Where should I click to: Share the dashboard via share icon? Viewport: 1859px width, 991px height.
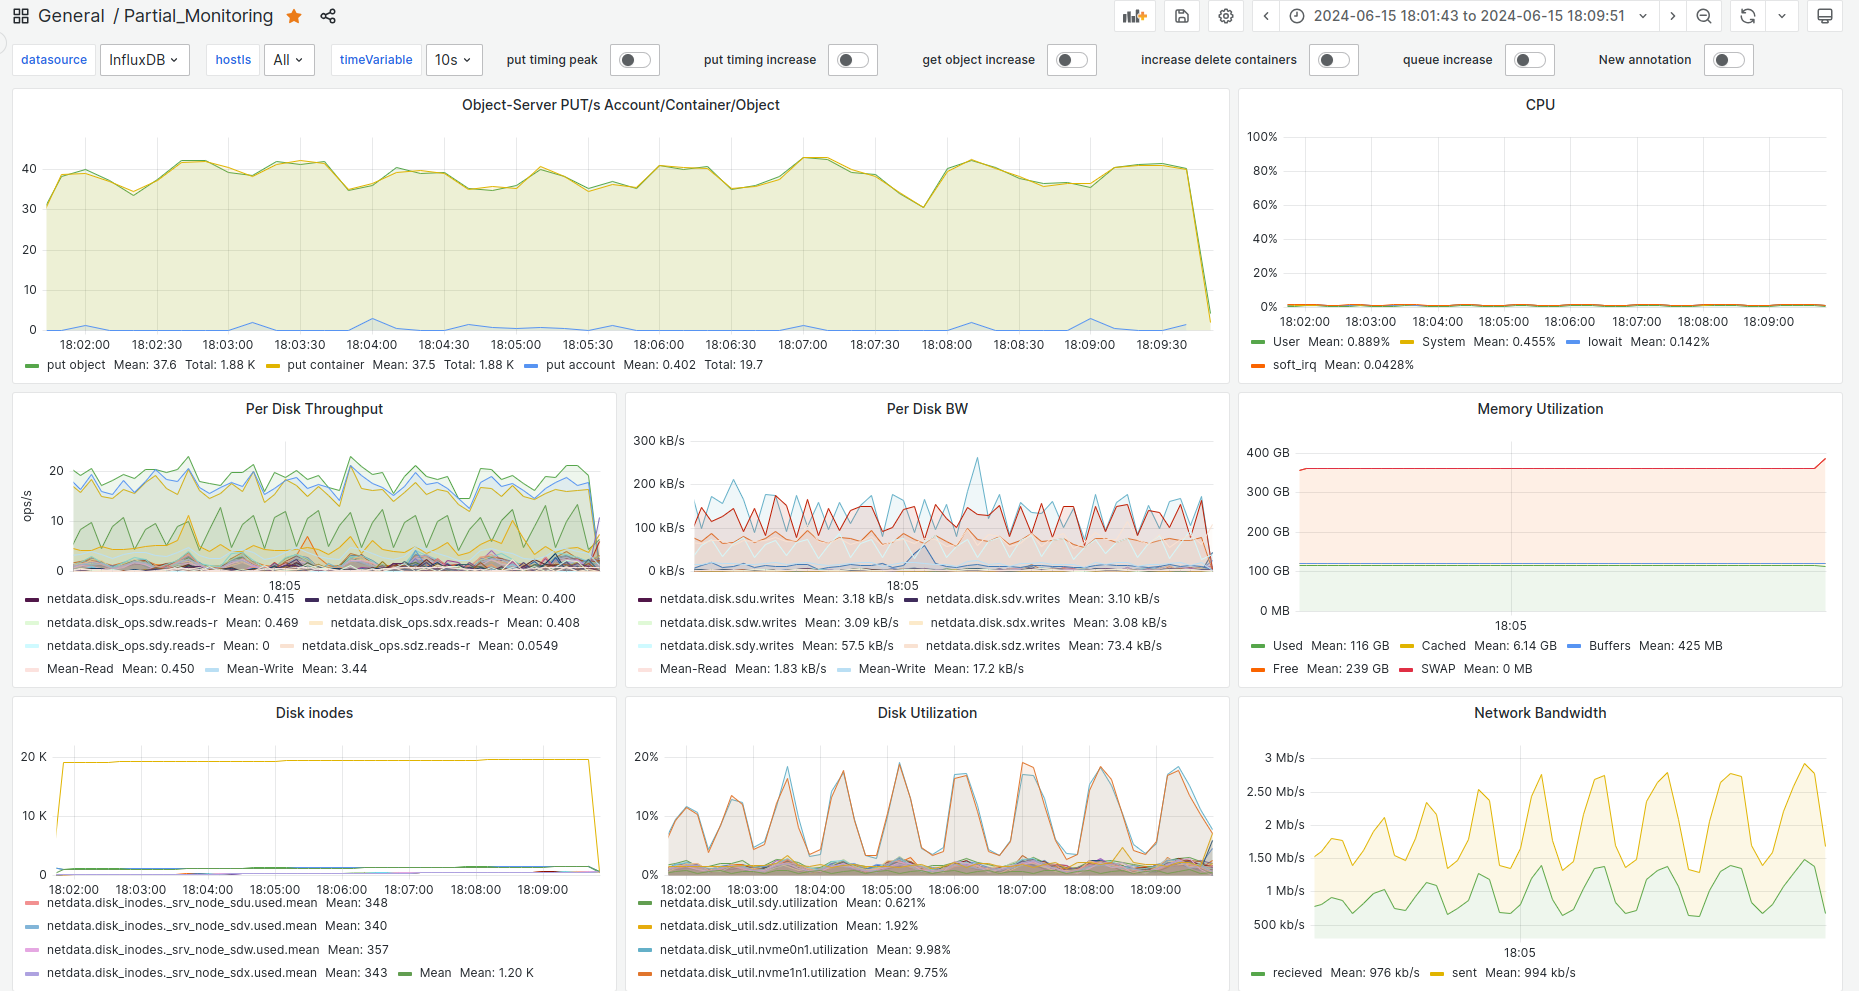coord(328,16)
